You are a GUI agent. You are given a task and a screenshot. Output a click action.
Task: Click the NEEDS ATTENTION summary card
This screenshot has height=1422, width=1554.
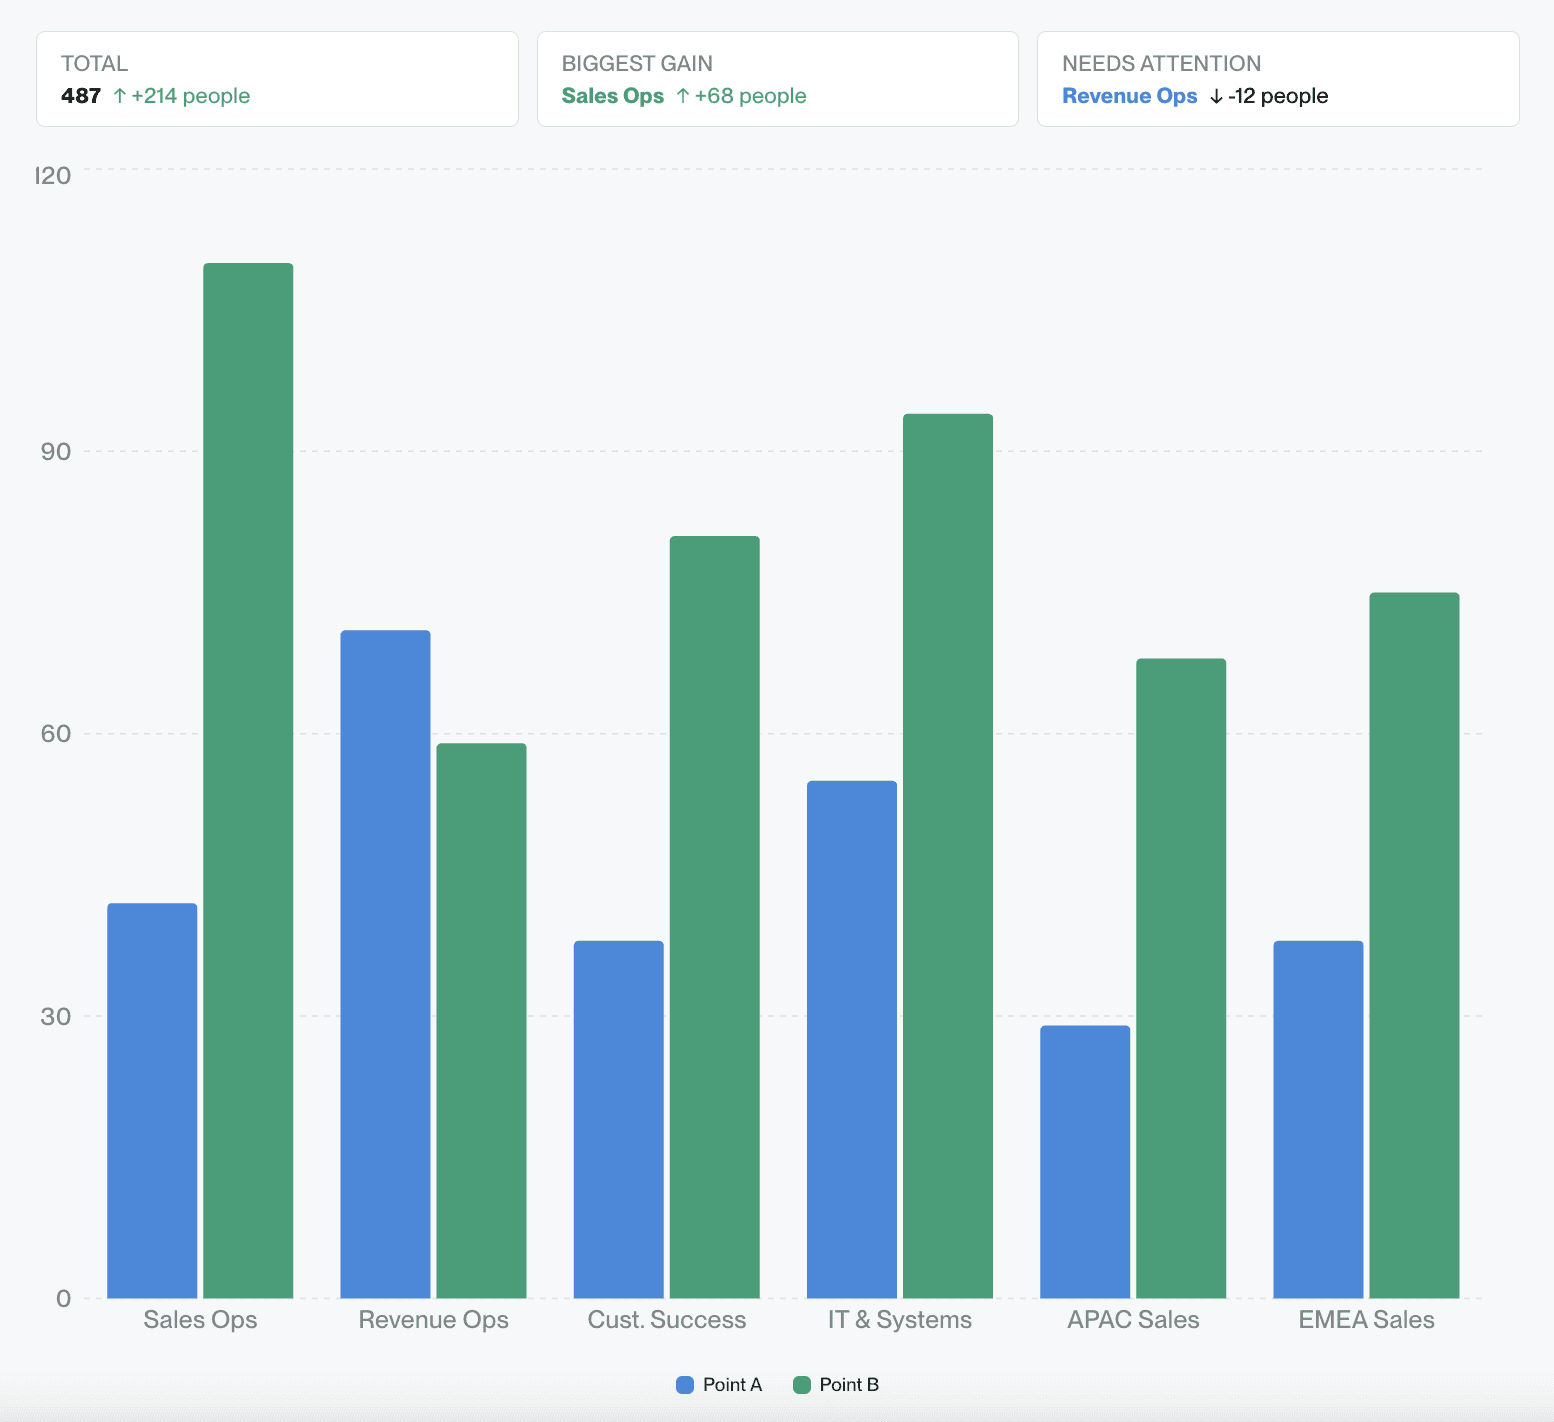1278,79
